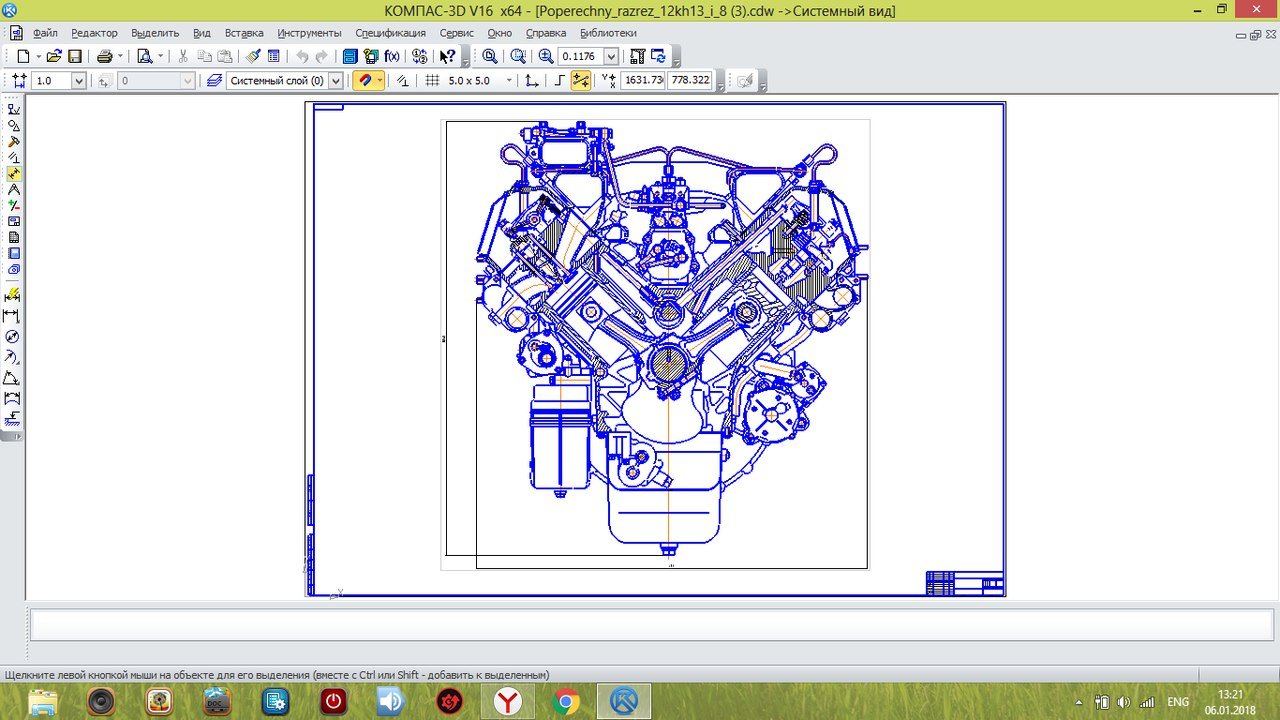Image resolution: width=1280 pixels, height=720 pixels.
Task: Open an existing document with the folder icon
Action: [54, 57]
